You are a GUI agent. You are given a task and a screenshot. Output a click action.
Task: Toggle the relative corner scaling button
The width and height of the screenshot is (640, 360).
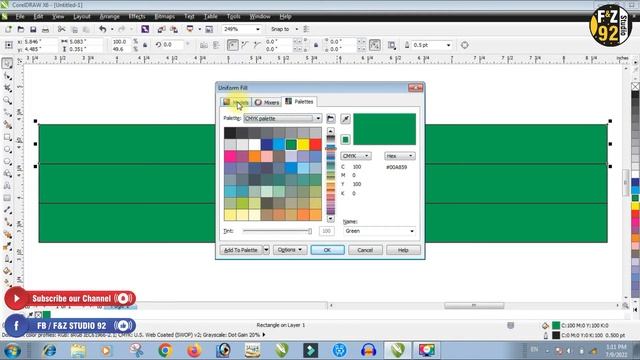pos(375,45)
